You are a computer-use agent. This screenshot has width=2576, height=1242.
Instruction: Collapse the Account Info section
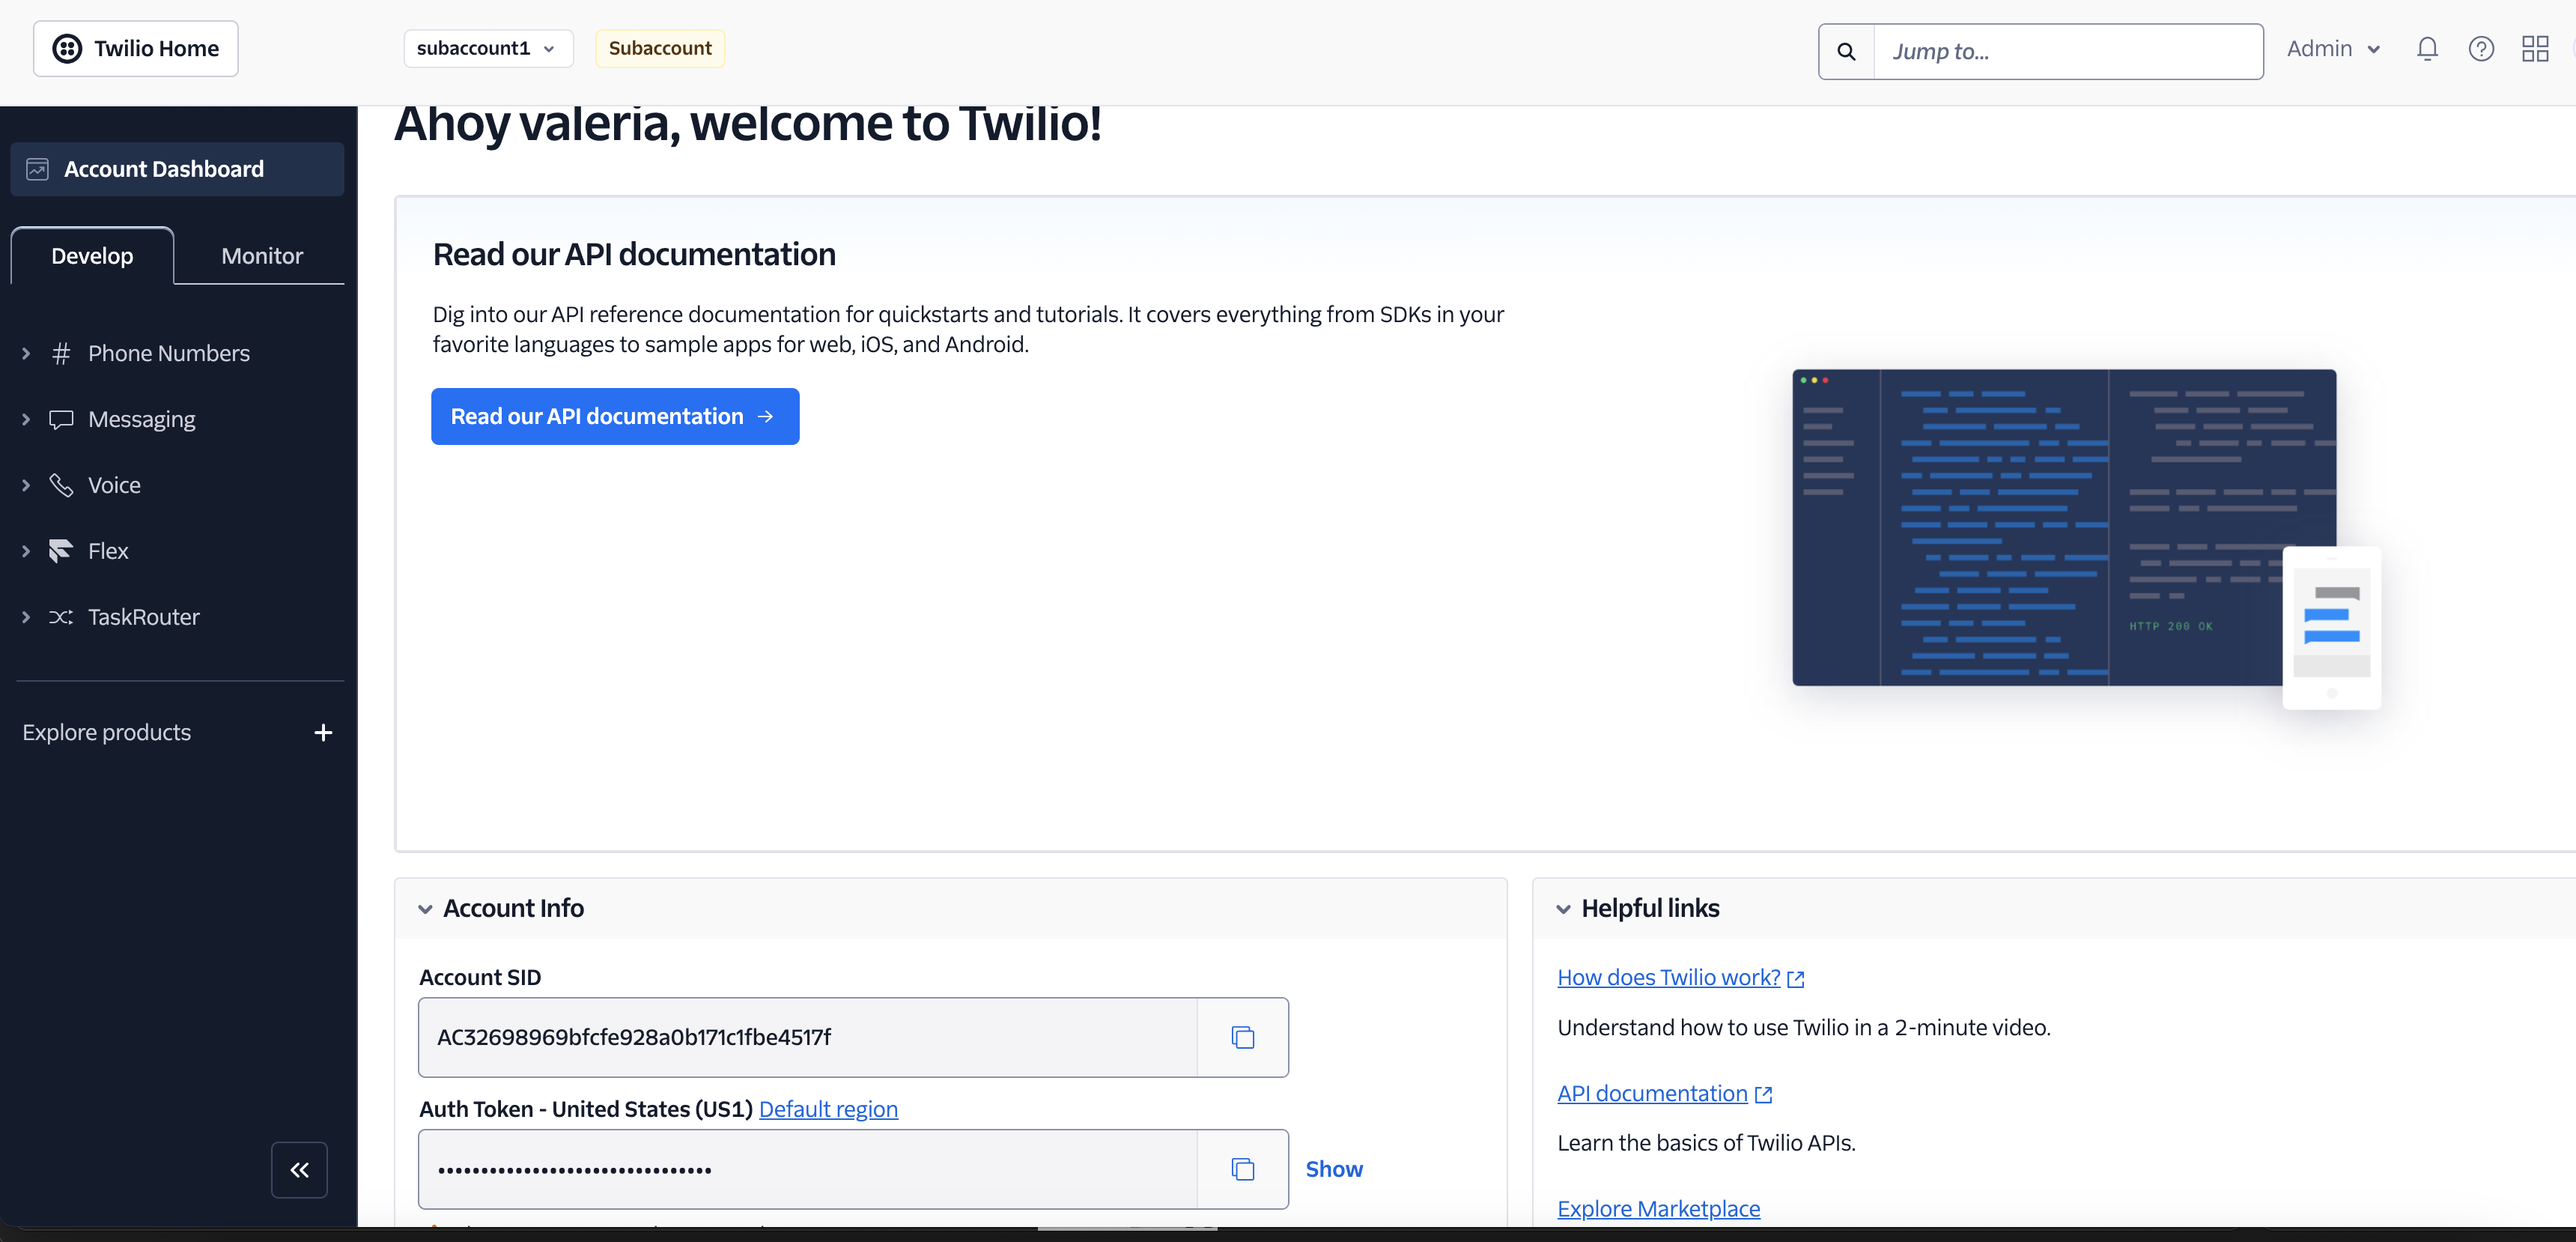tap(425, 909)
